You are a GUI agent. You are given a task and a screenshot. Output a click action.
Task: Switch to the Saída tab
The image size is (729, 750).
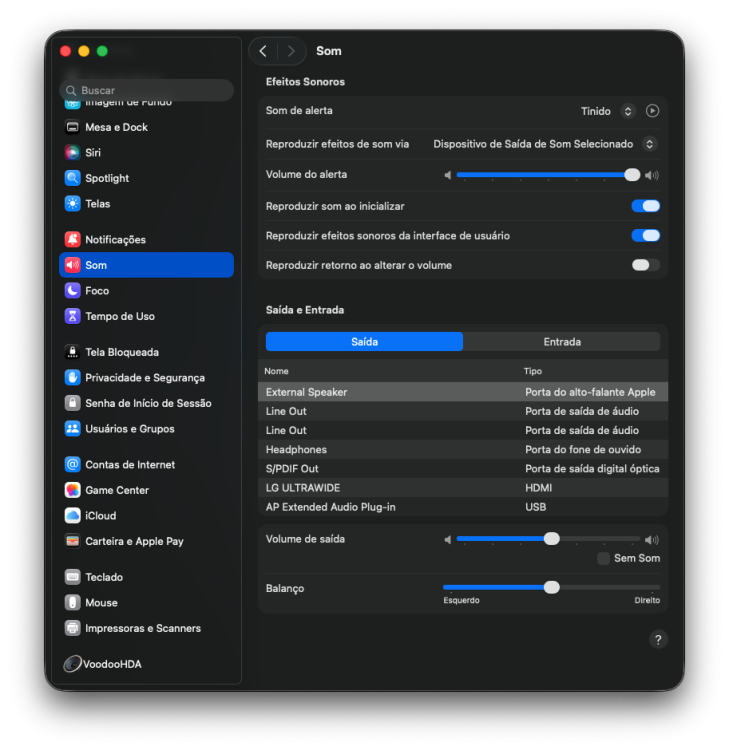click(364, 342)
